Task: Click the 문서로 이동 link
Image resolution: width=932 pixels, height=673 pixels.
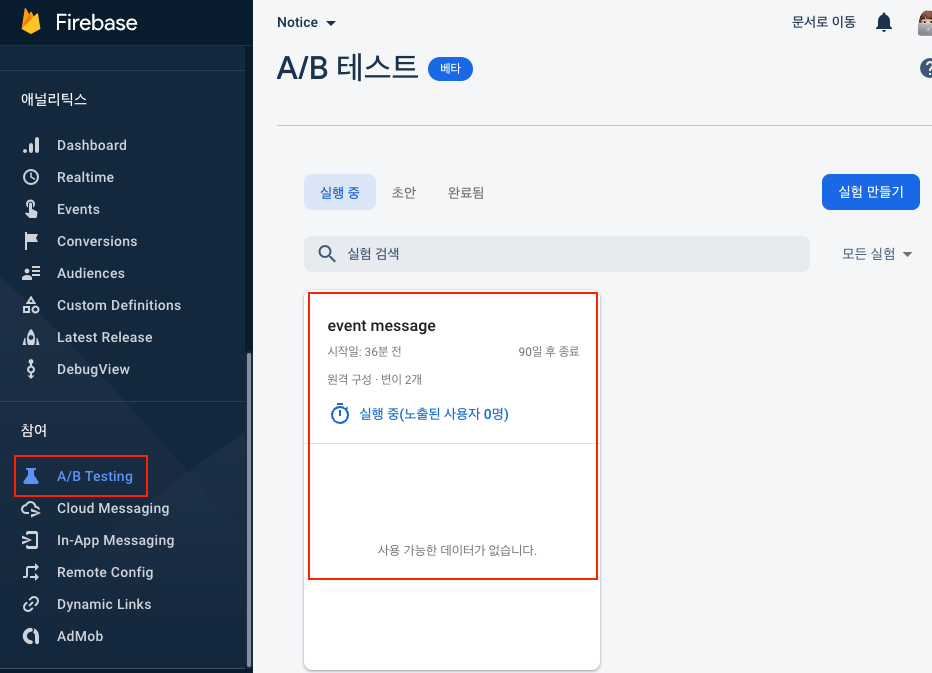Action: (x=823, y=23)
